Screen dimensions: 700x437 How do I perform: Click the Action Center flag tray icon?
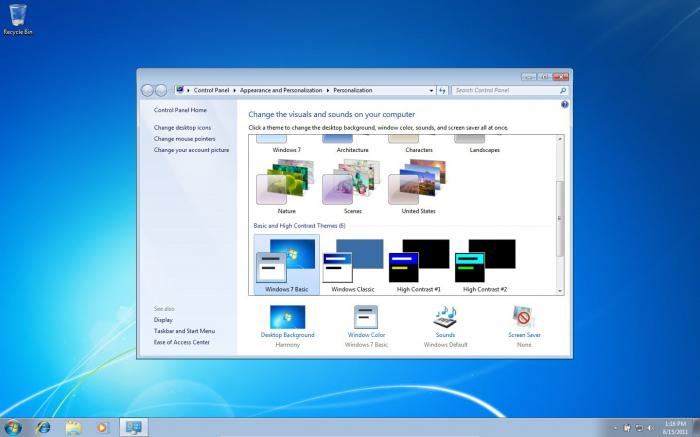coord(627,428)
